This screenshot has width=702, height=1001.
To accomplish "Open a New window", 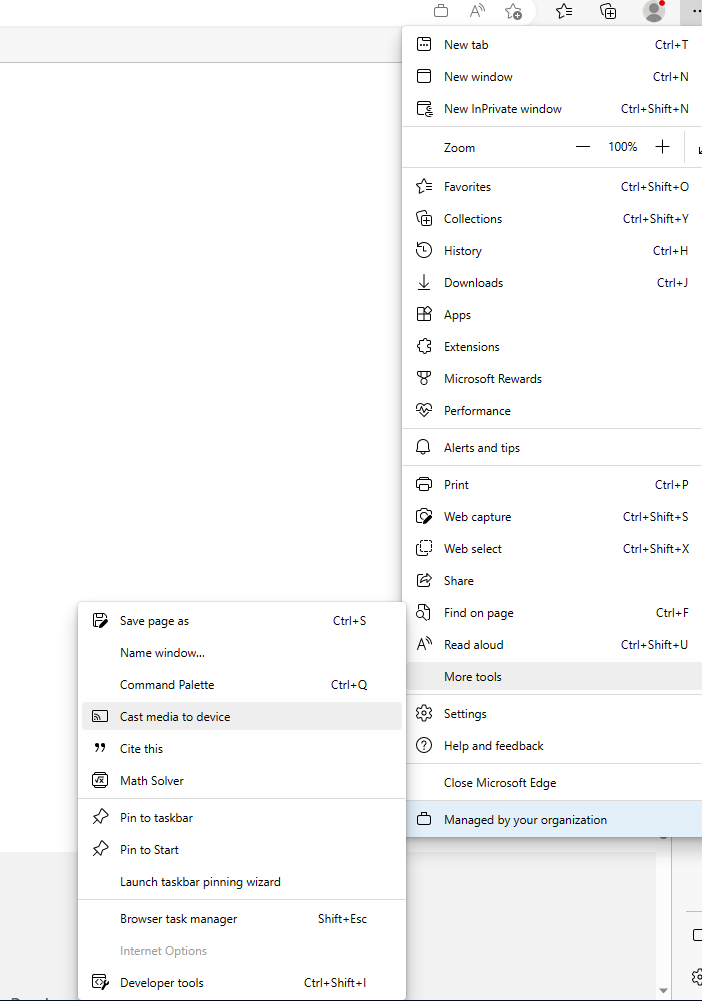I will (552, 77).
